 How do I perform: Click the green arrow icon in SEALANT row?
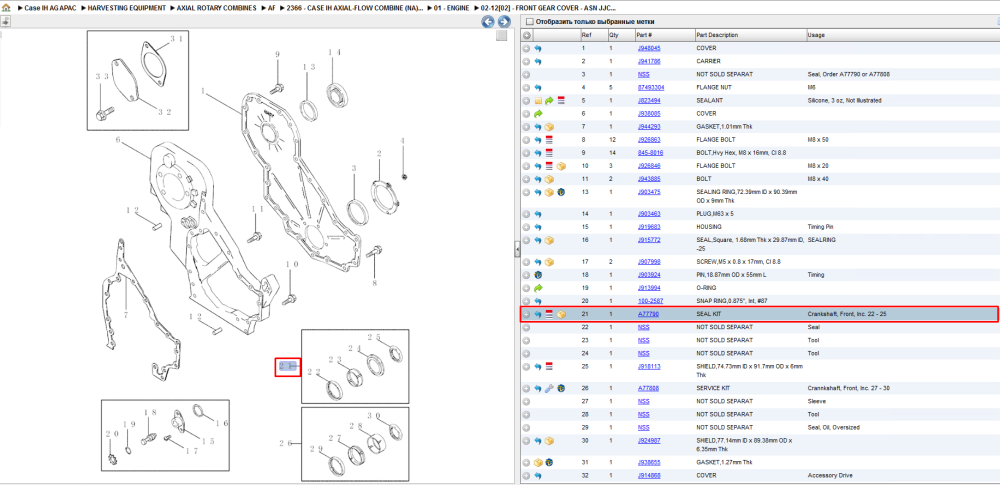[x=549, y=100]
